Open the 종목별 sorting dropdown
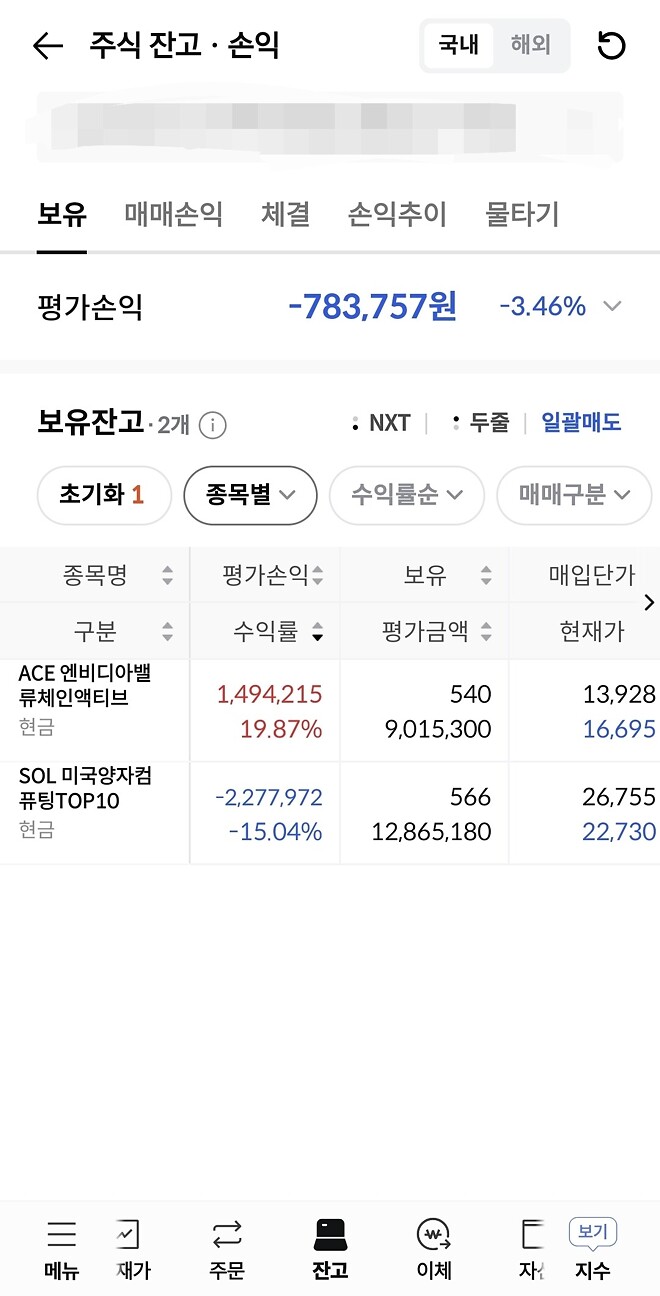 (x=250, y=495)
